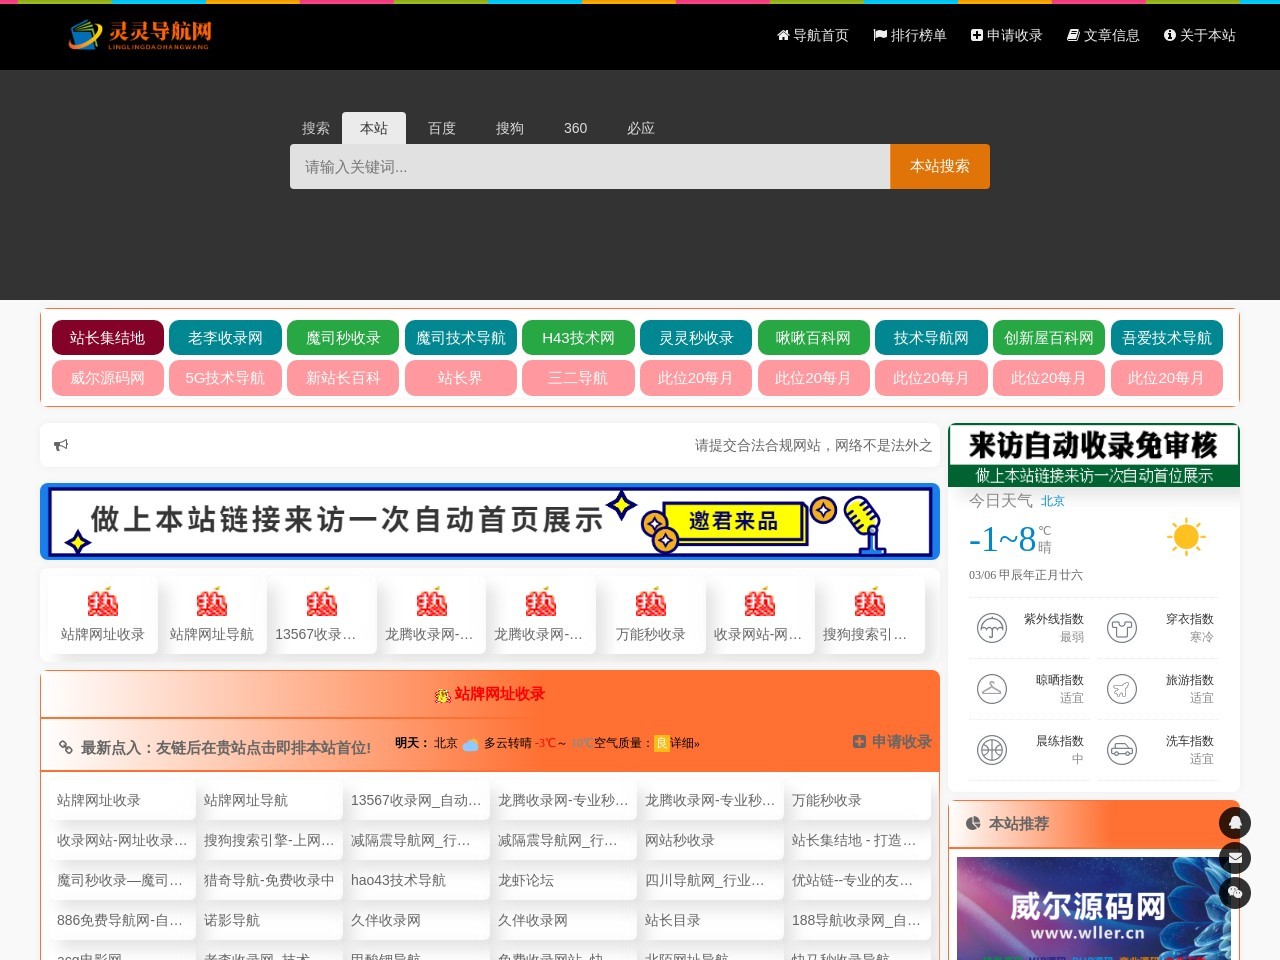Click the email contact floating icon

1236,858
